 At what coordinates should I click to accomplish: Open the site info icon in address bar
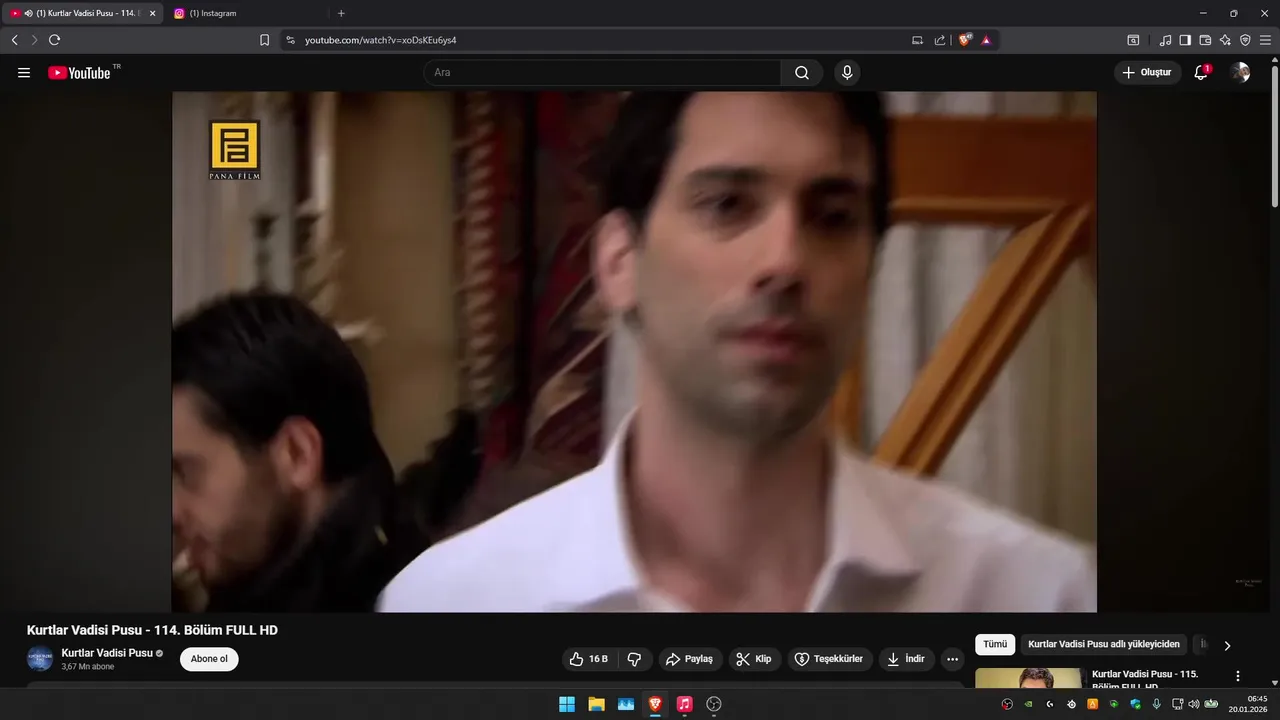[291, 40]
